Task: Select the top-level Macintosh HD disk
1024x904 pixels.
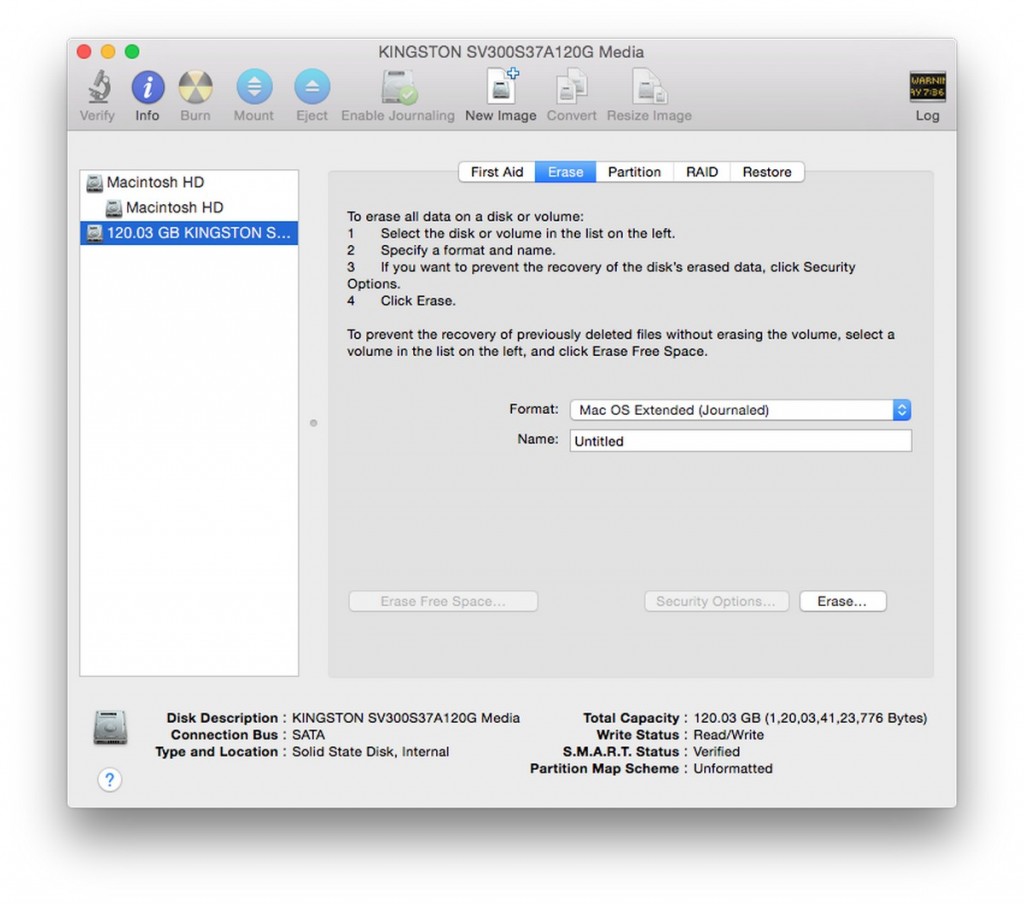Action: [x=155, y=182]
